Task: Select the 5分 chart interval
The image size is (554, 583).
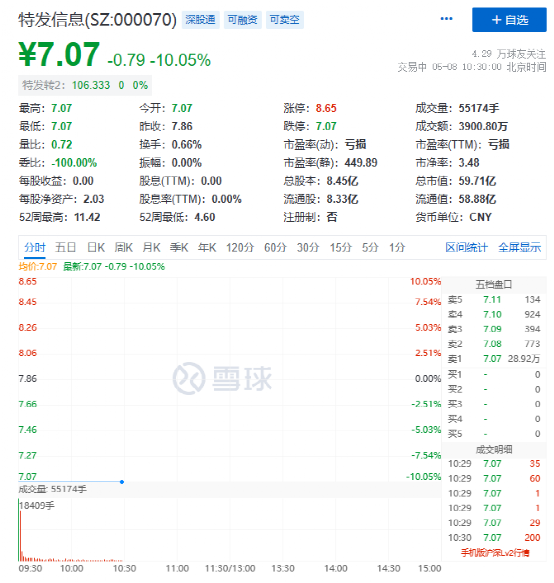Action: coord(370,247)
